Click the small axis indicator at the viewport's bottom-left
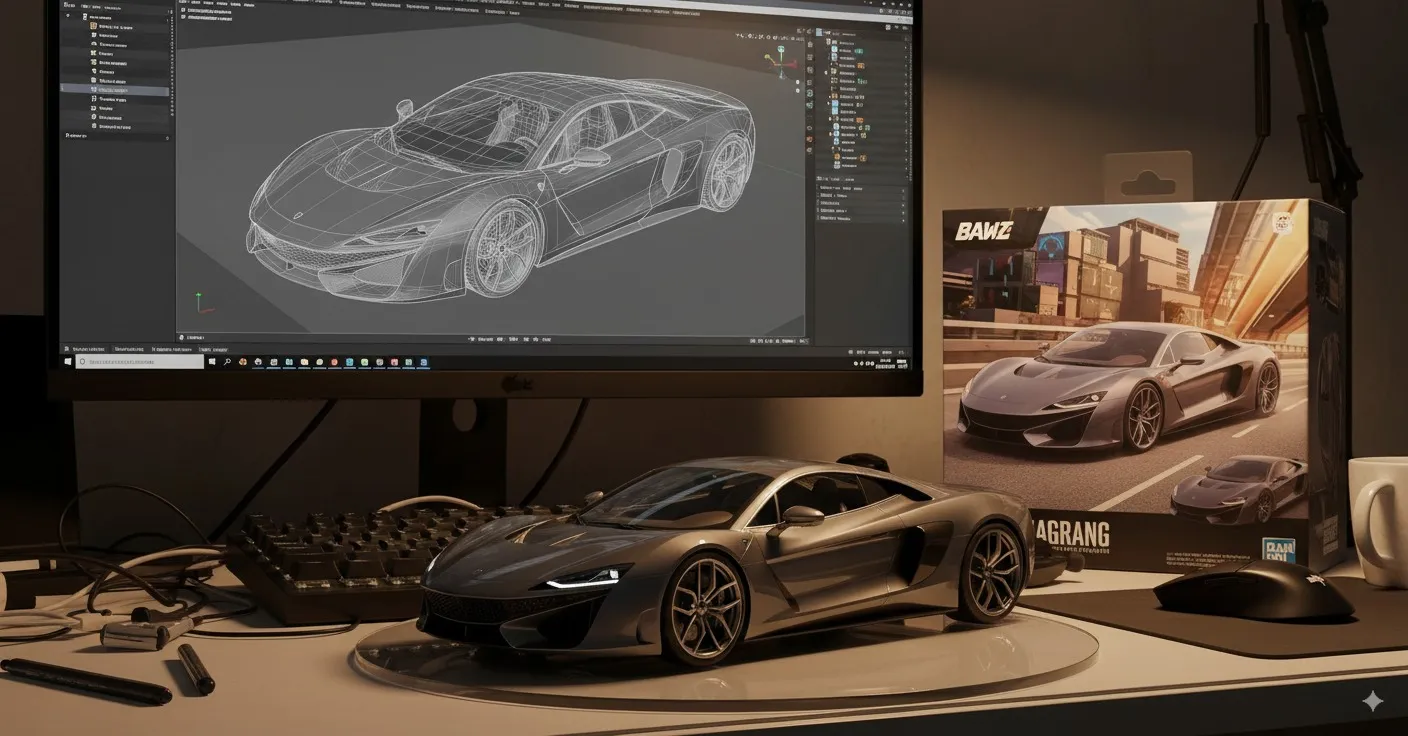The height and width of the screenshot is (736, 1408). (x=199, y=302)
